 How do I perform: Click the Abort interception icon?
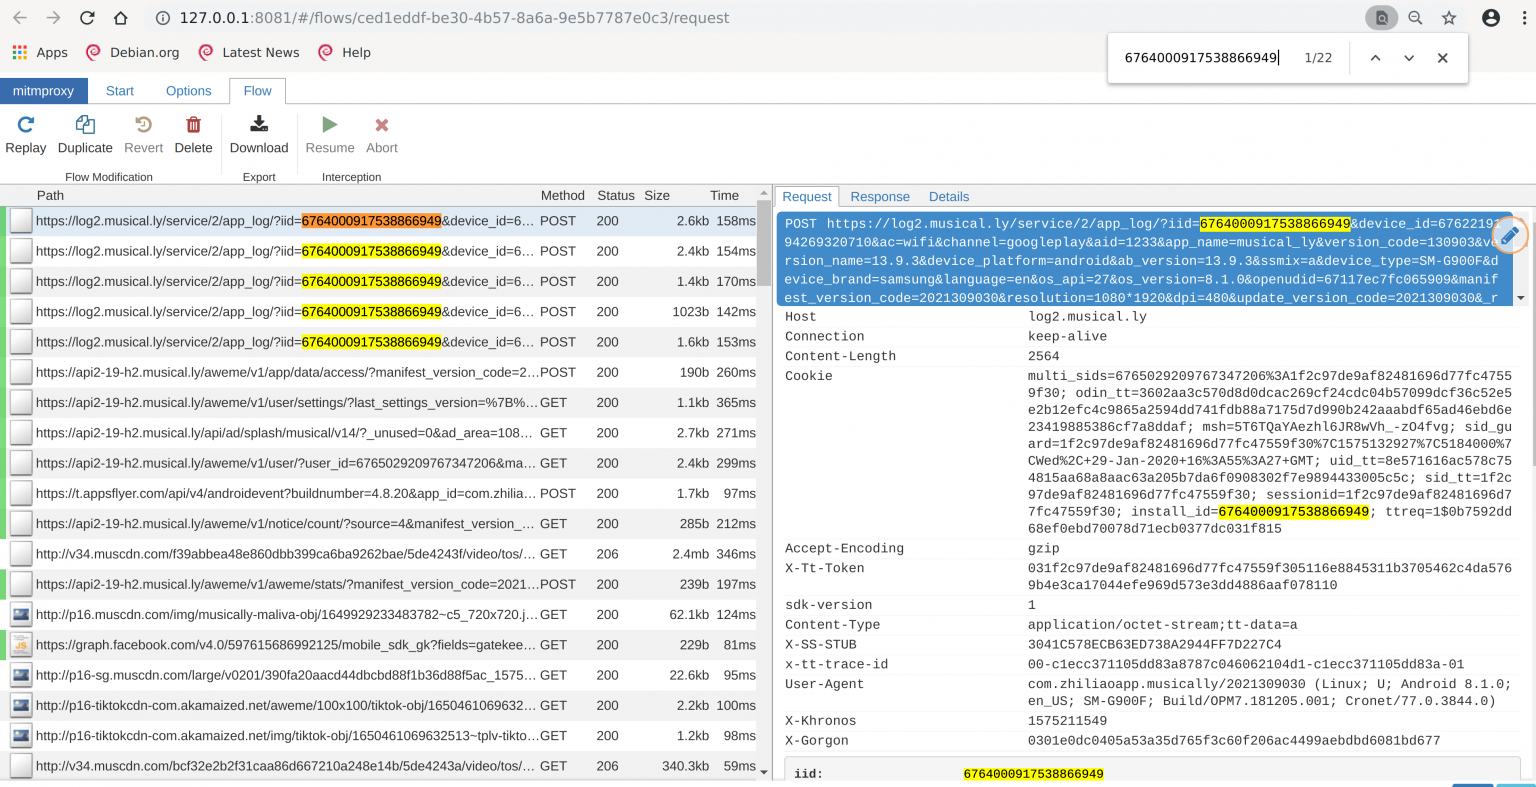point(382,125)
